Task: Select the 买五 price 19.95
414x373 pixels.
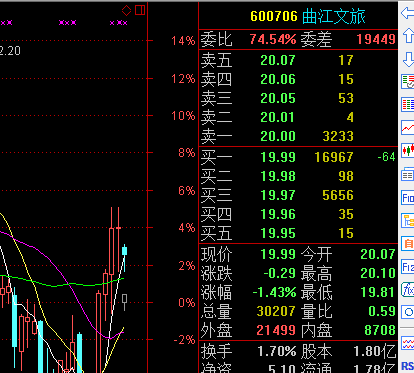Action: [x=278, y=233]
